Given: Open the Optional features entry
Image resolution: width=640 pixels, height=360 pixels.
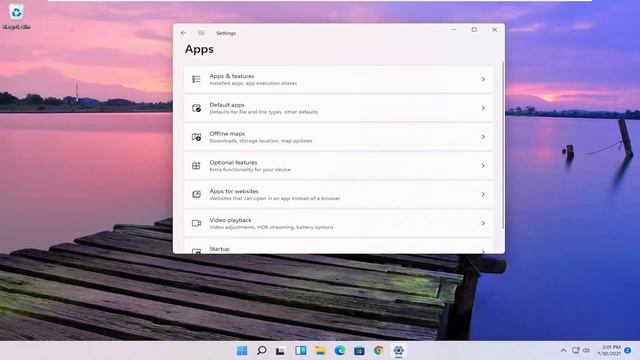Looking at the screenshot, I should coord(338,166).
